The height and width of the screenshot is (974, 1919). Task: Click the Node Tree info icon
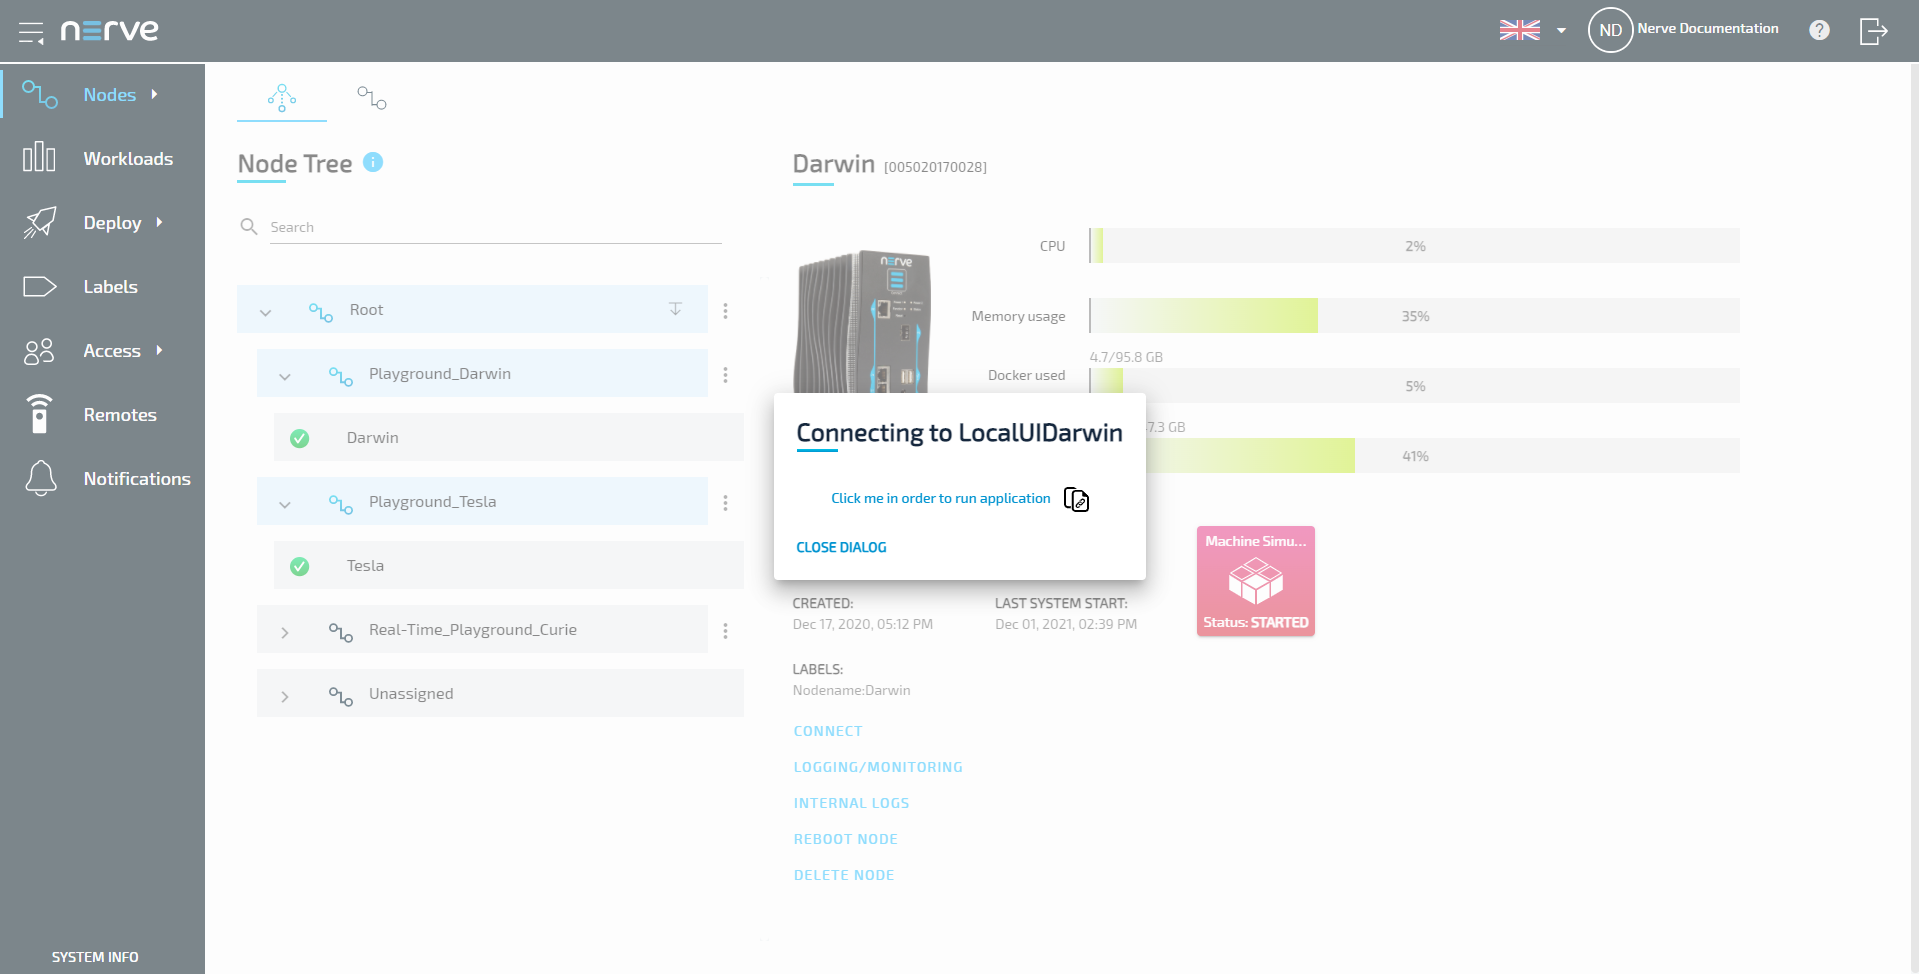point(373,162)
